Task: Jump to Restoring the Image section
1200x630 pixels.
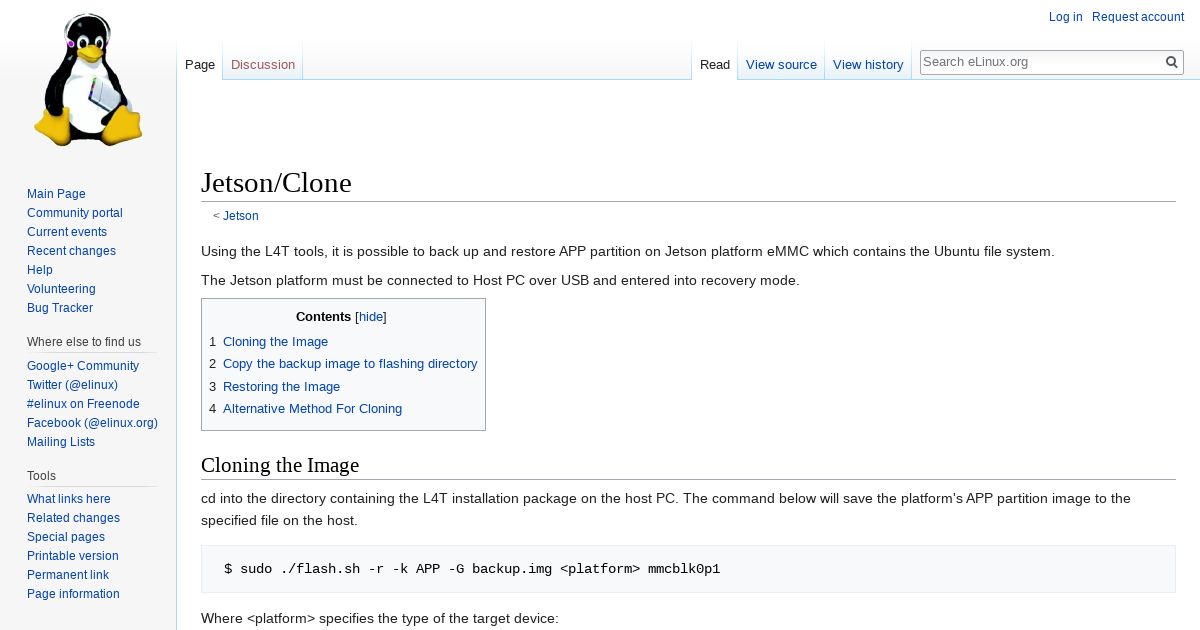Action: [281, 387]
